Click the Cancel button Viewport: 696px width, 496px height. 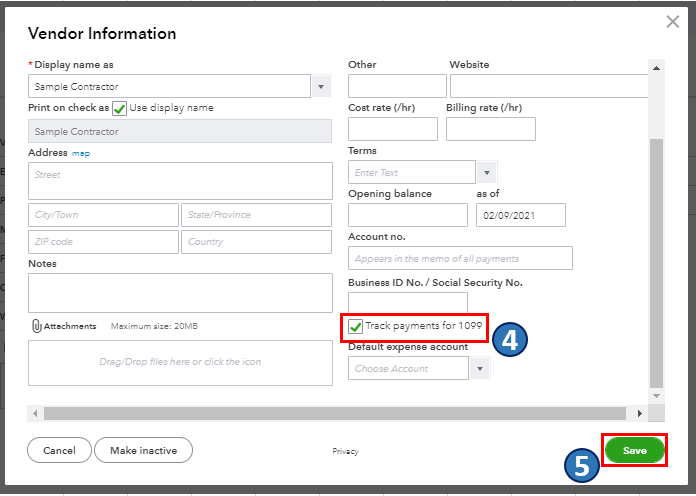tap(59, 450)
